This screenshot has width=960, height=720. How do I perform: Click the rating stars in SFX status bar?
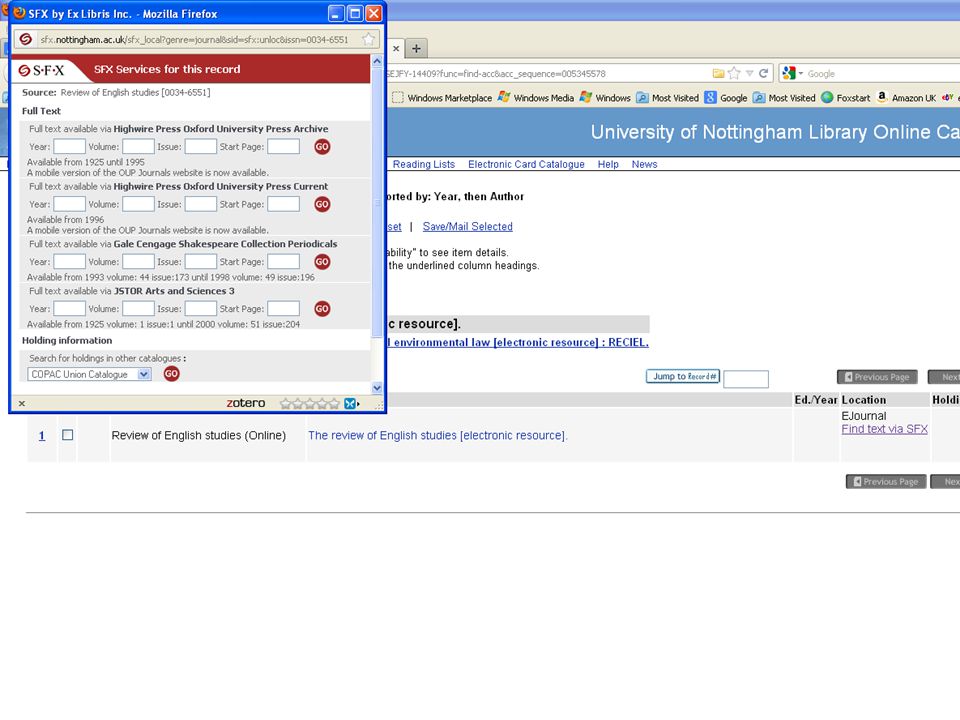[x=309, y=403]
